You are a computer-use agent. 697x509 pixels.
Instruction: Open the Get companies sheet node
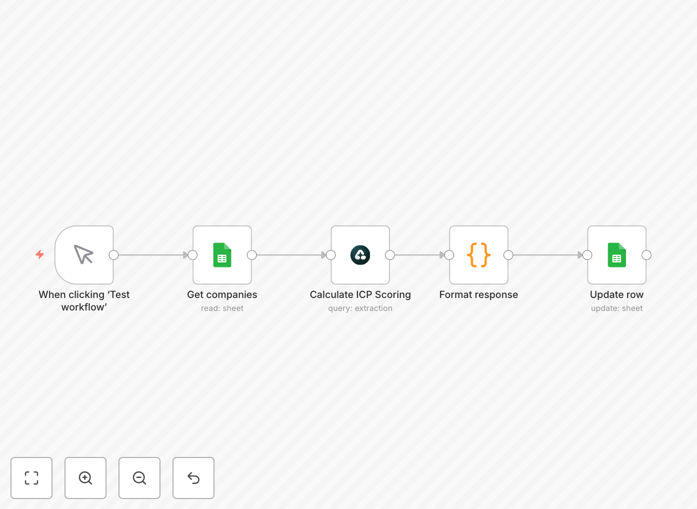[x=222, y=255]
